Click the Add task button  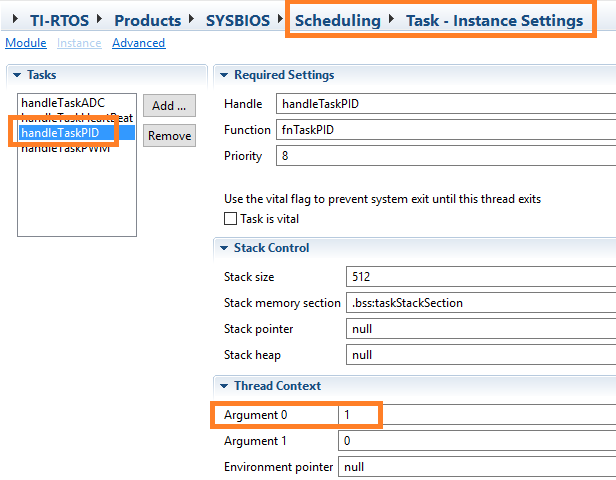point(168,106)
